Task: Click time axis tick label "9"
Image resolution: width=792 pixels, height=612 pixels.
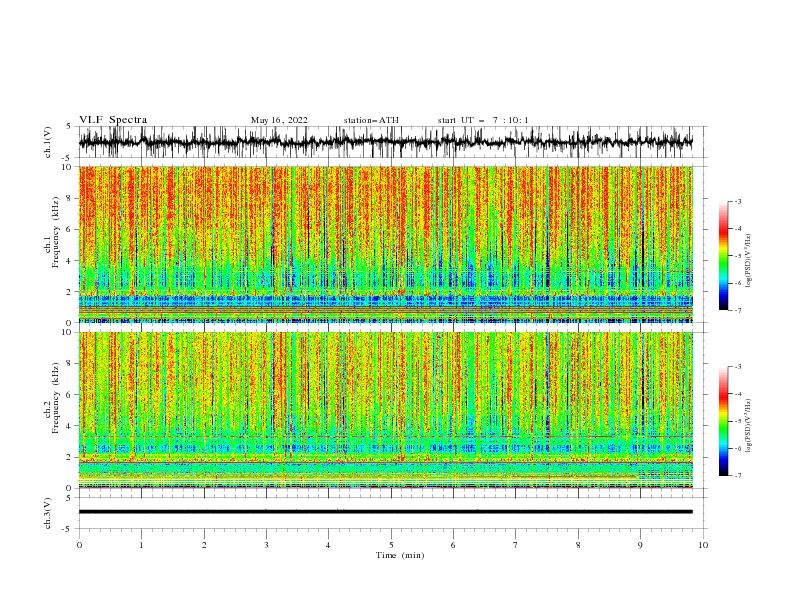Action: coord(640,545)
